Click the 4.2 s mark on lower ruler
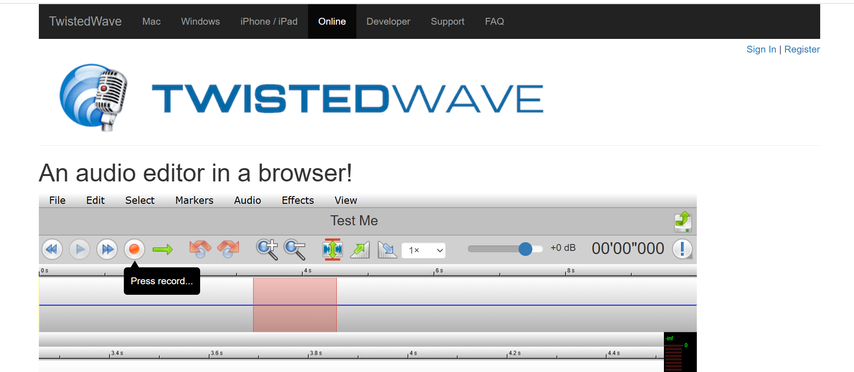 click(x=513, y=353)
